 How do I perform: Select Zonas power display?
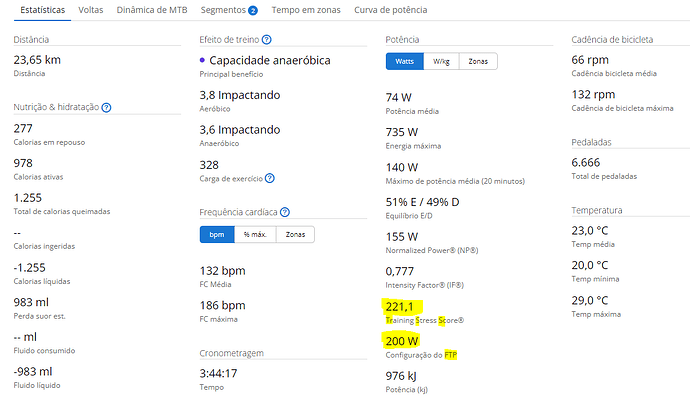point(478,61)
